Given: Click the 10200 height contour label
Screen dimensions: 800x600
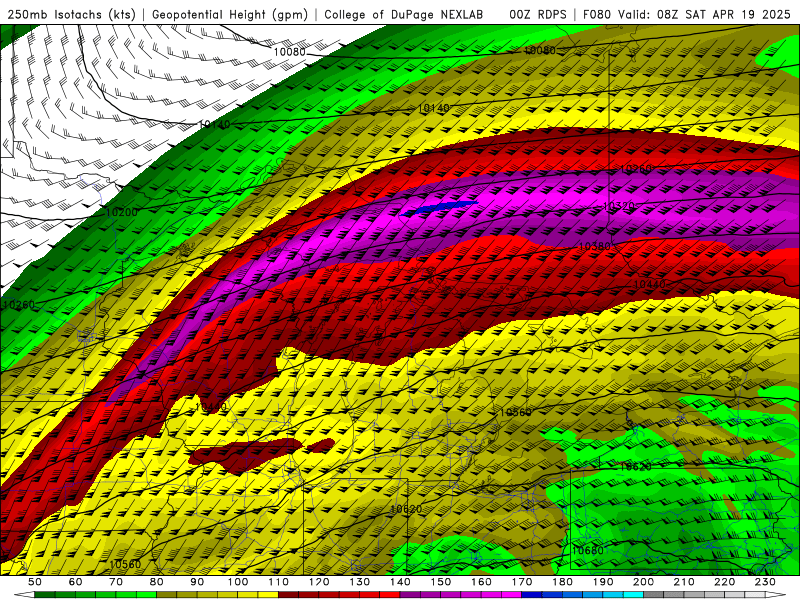Looking at the screenshot, I should coord(121,212).
